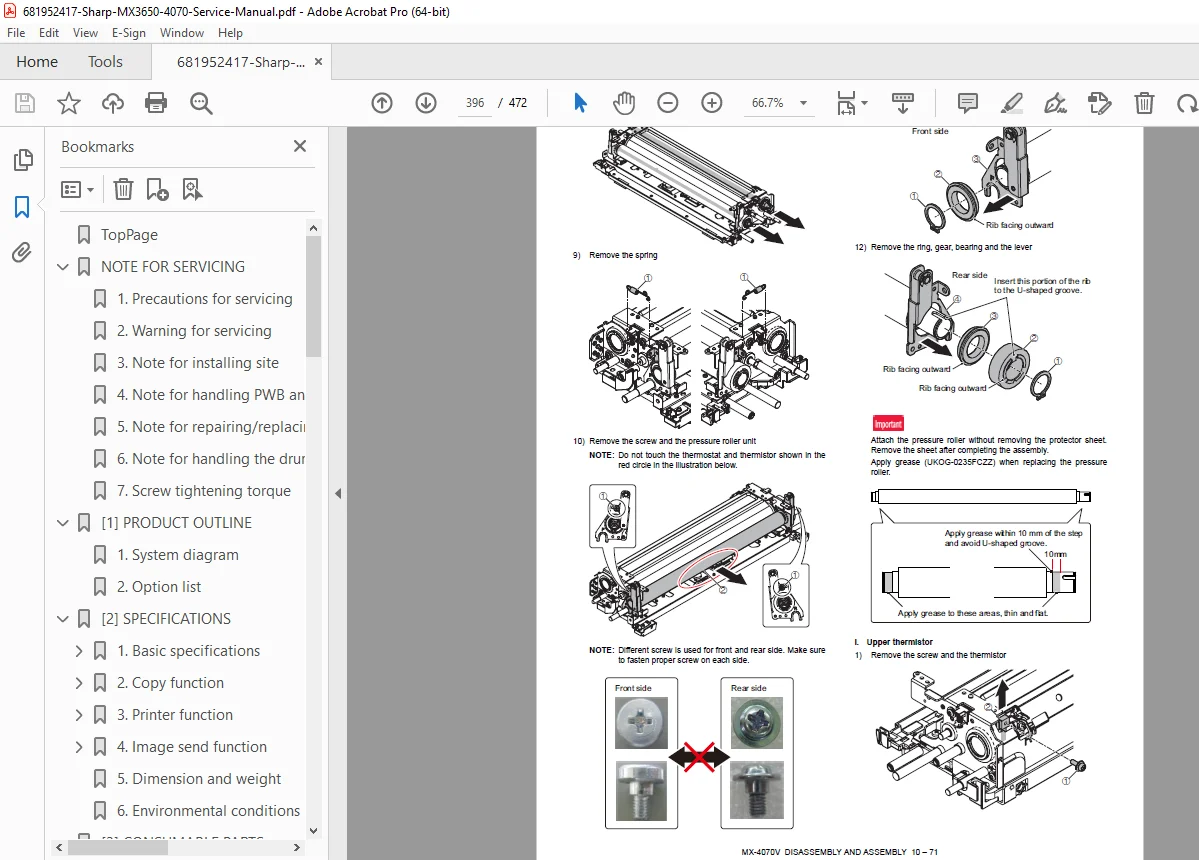Jump to 5. Dimension and weight bookmark
The width and height of the screenshot is (1199, 860).
[x=199, y=779]
